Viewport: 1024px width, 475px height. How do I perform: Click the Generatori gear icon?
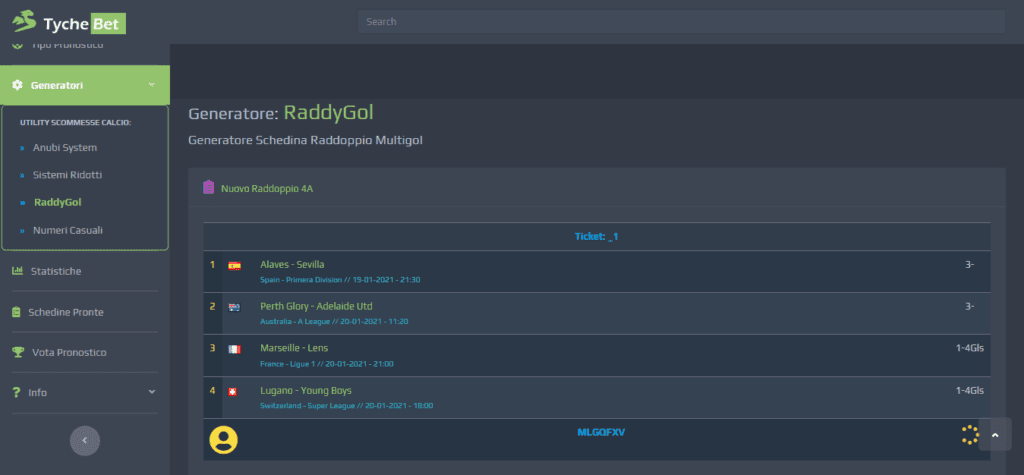point(18,85)
